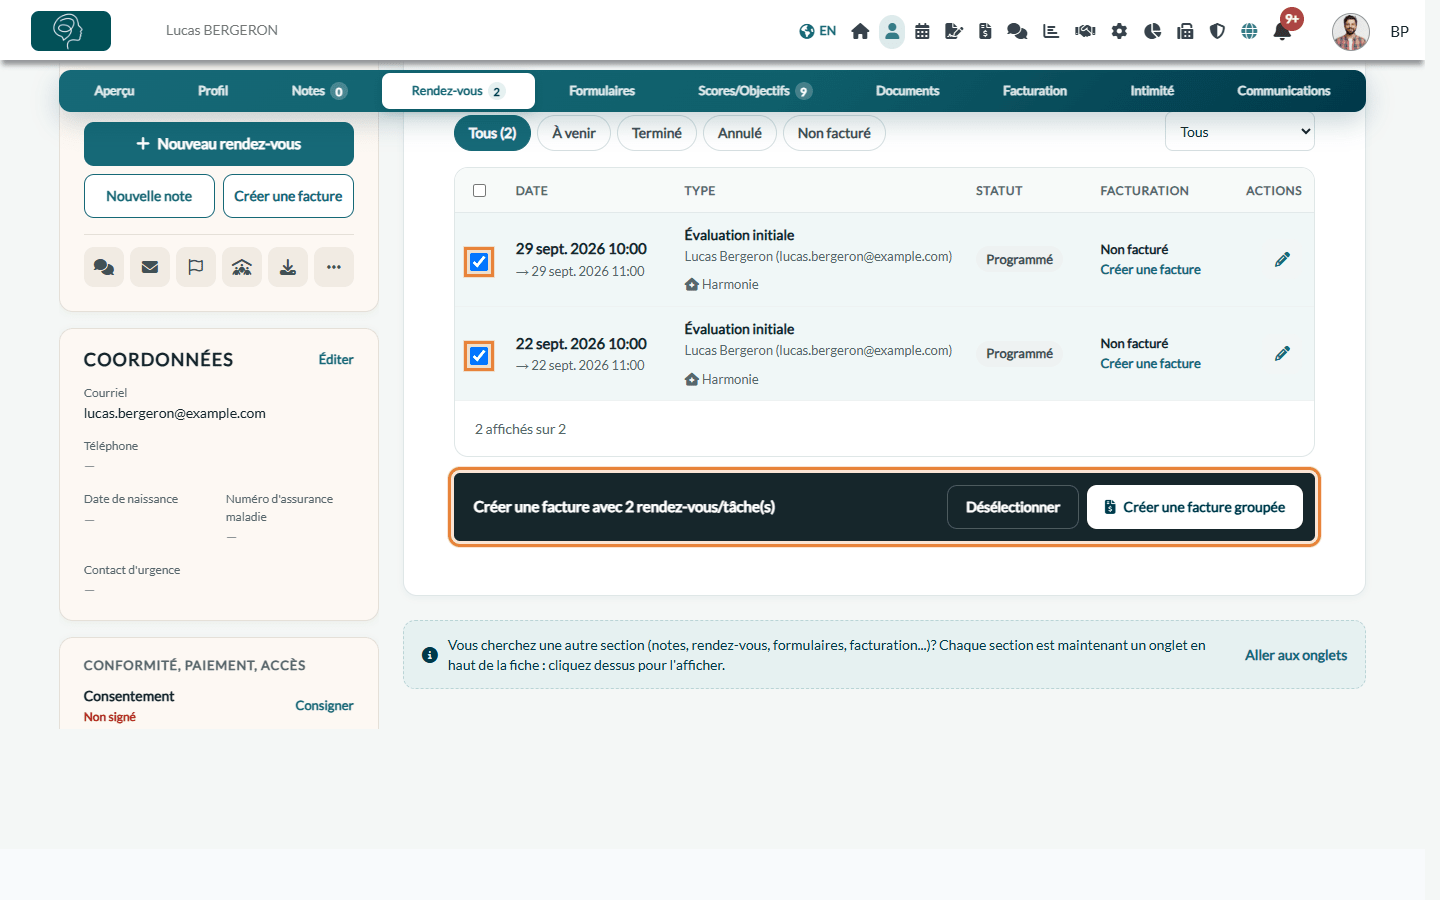Click Nouveau rendez-vous button
The height and width of the screenshot is (900, 1440).
[x=219, y=144]
